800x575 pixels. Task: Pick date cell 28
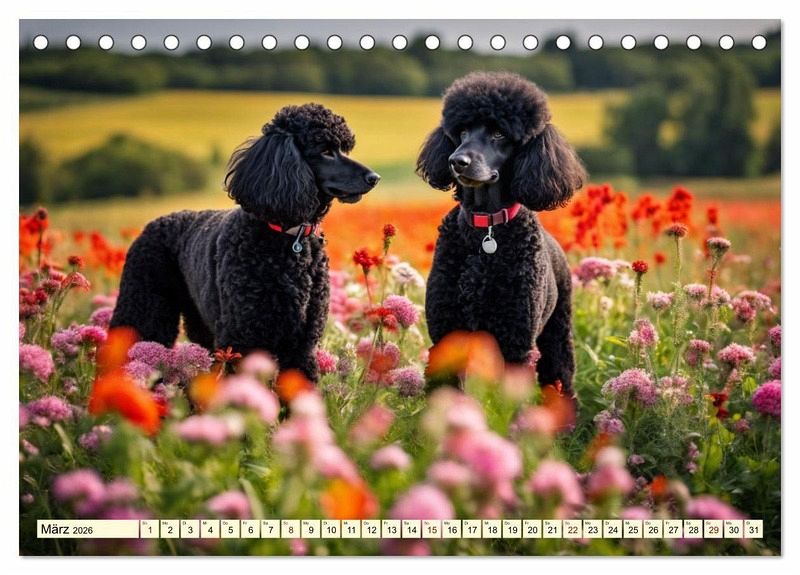click(694, 529)
